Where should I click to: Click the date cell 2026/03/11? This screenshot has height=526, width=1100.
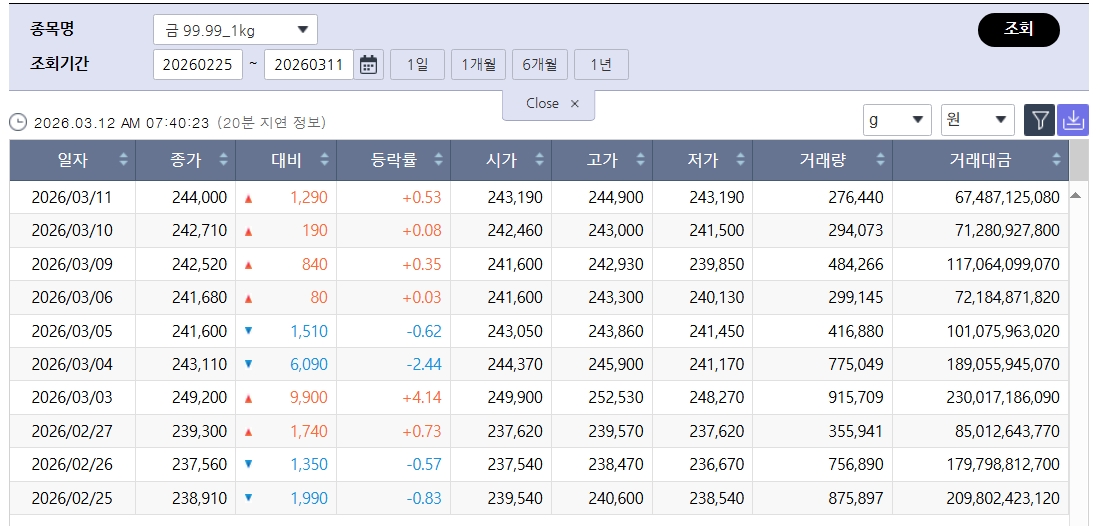72,198
